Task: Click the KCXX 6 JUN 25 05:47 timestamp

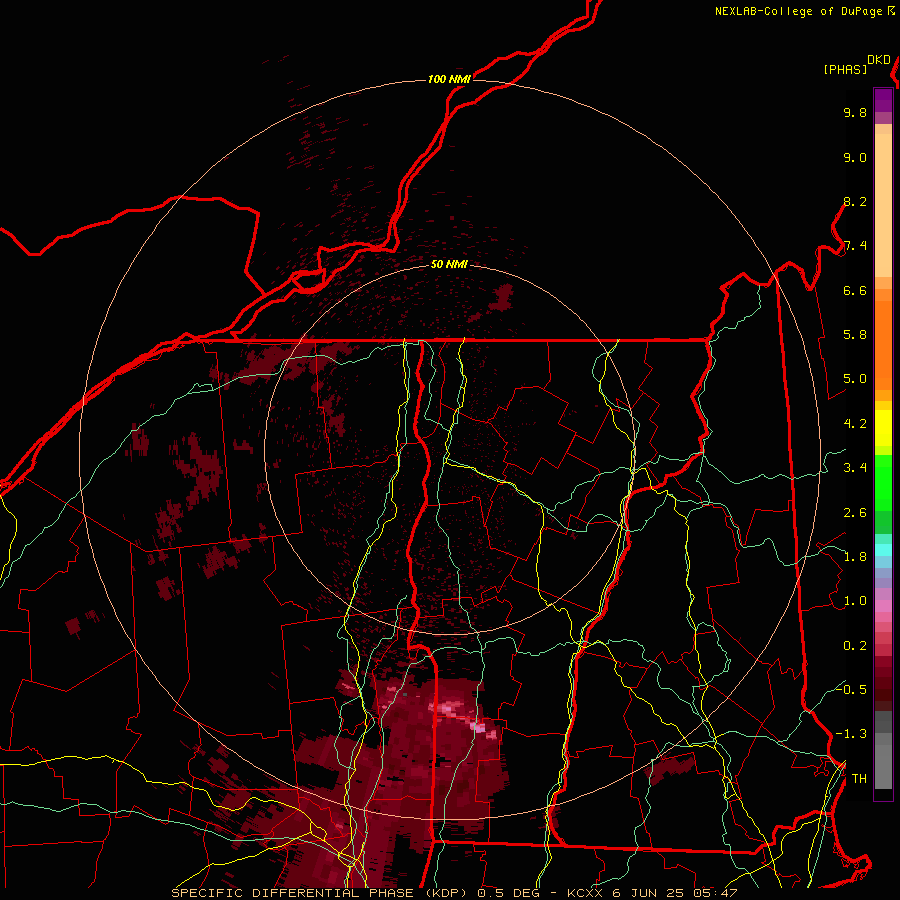Action: pyautogui.click(x=652, y=893)
